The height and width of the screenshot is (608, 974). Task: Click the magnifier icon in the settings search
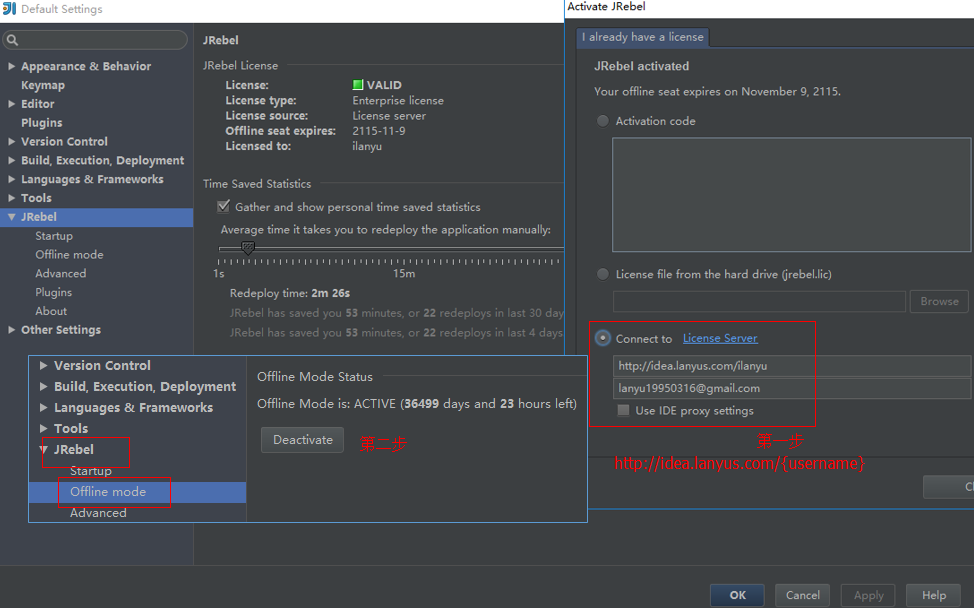(12, 40)
